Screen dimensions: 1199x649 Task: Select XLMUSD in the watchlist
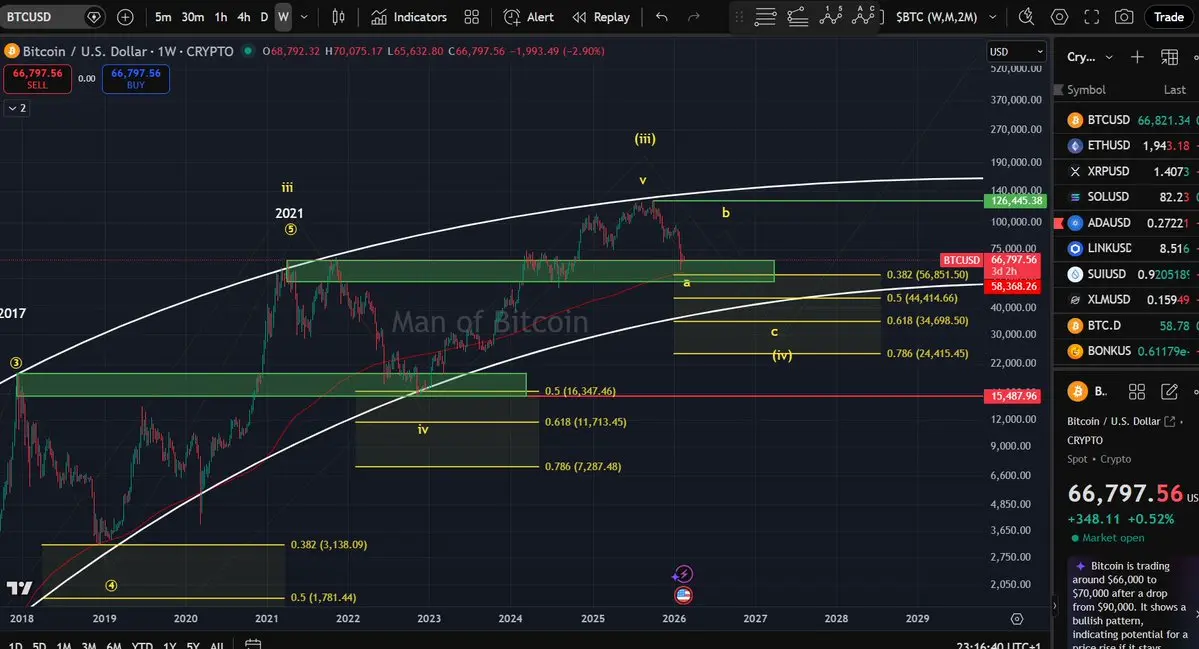1126,300
